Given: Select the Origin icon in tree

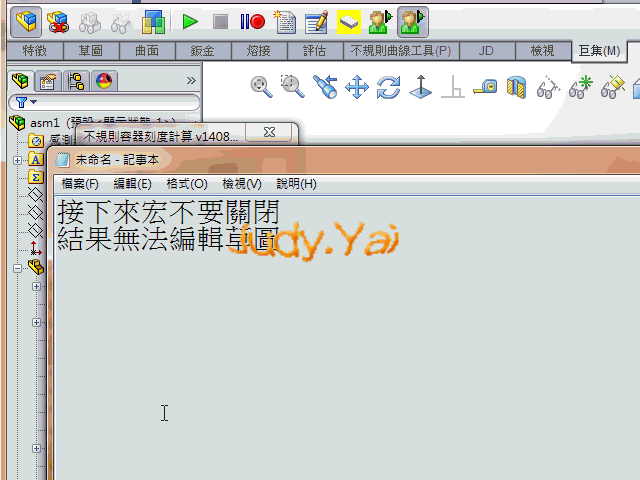Looking at the screenshot, I should [35, 248].
